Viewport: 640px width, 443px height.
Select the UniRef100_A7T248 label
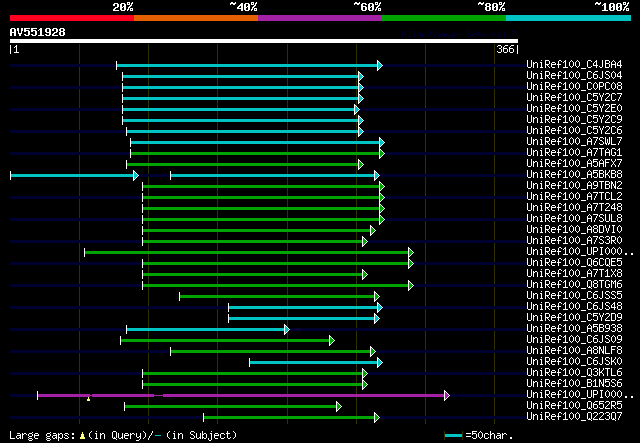point(574,208)
